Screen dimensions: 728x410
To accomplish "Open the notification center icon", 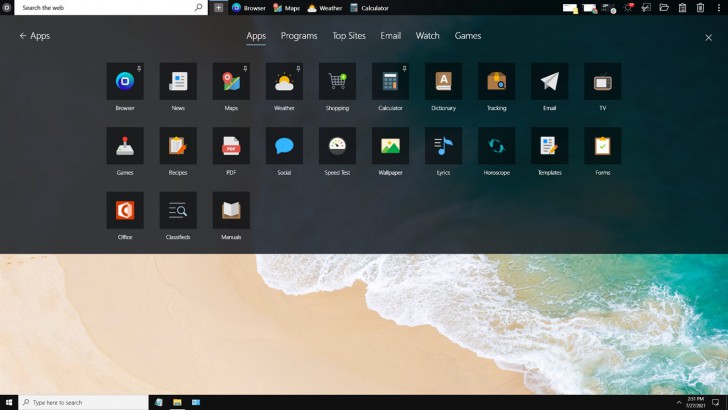I will 716,403.
